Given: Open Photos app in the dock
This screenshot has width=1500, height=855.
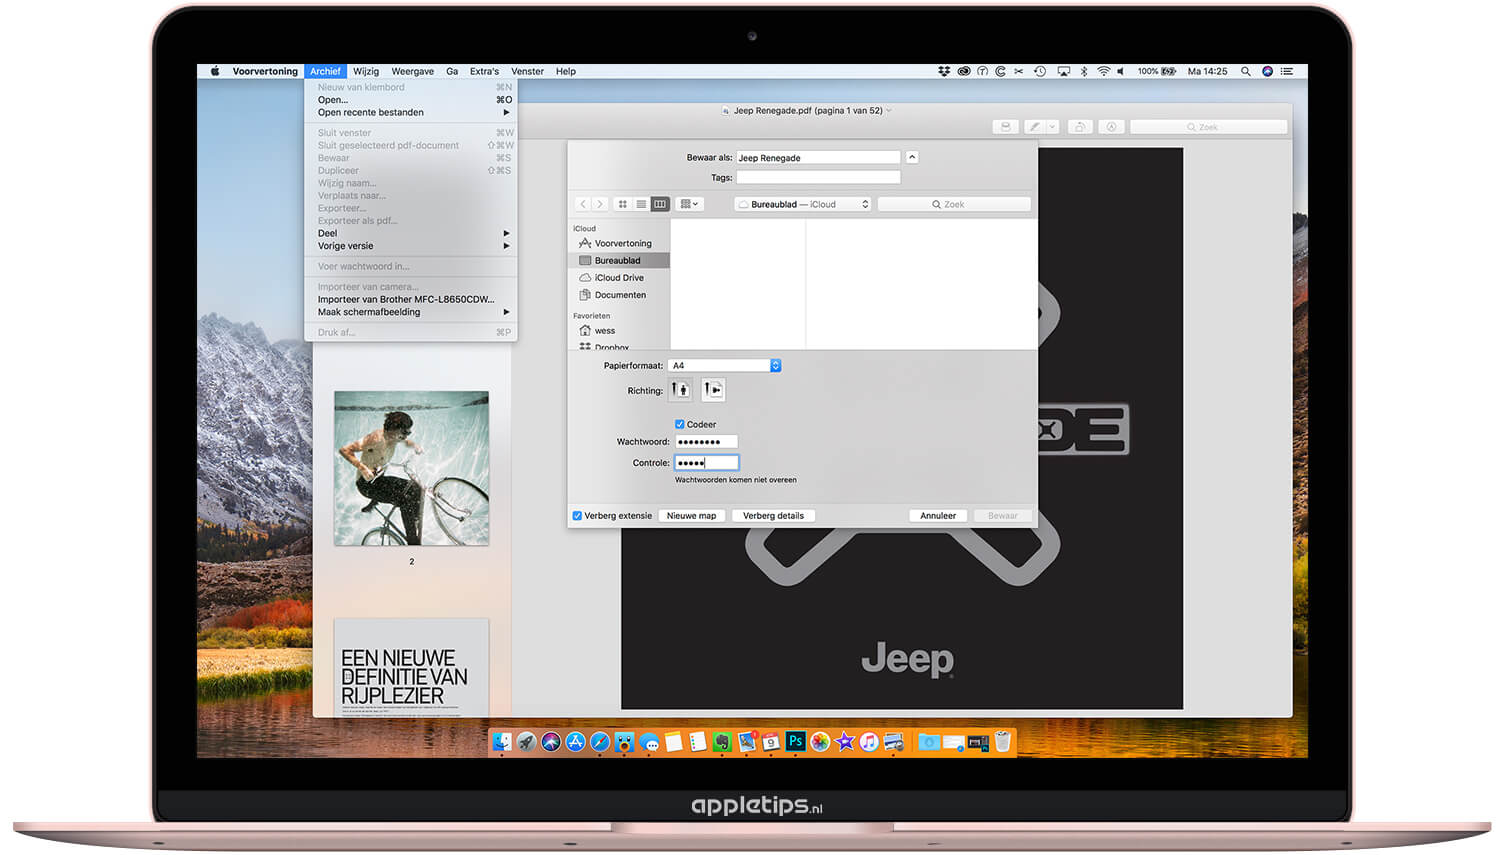Looking at the screenshot, I should 820,742.
